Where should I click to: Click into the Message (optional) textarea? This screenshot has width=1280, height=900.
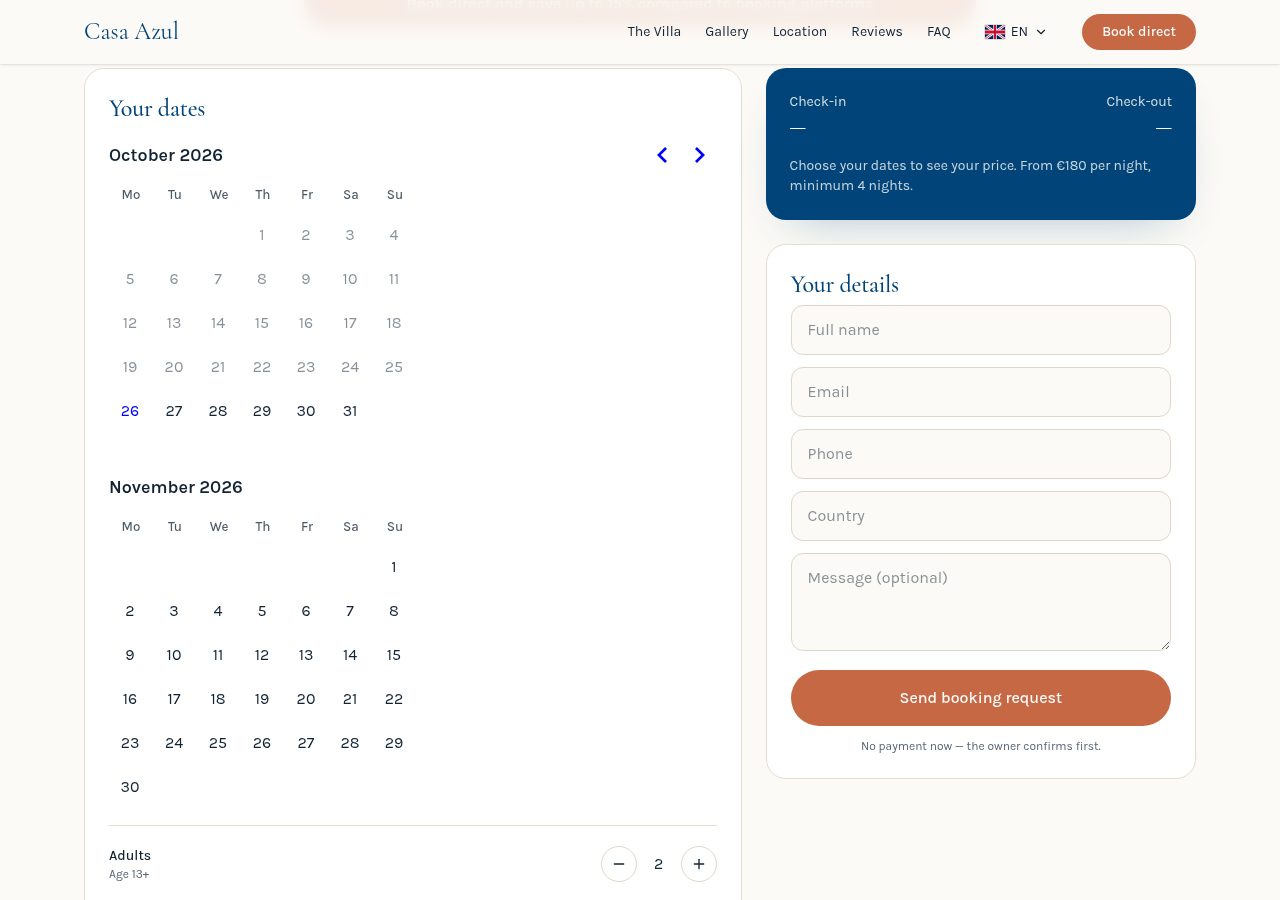pos(981,602)
